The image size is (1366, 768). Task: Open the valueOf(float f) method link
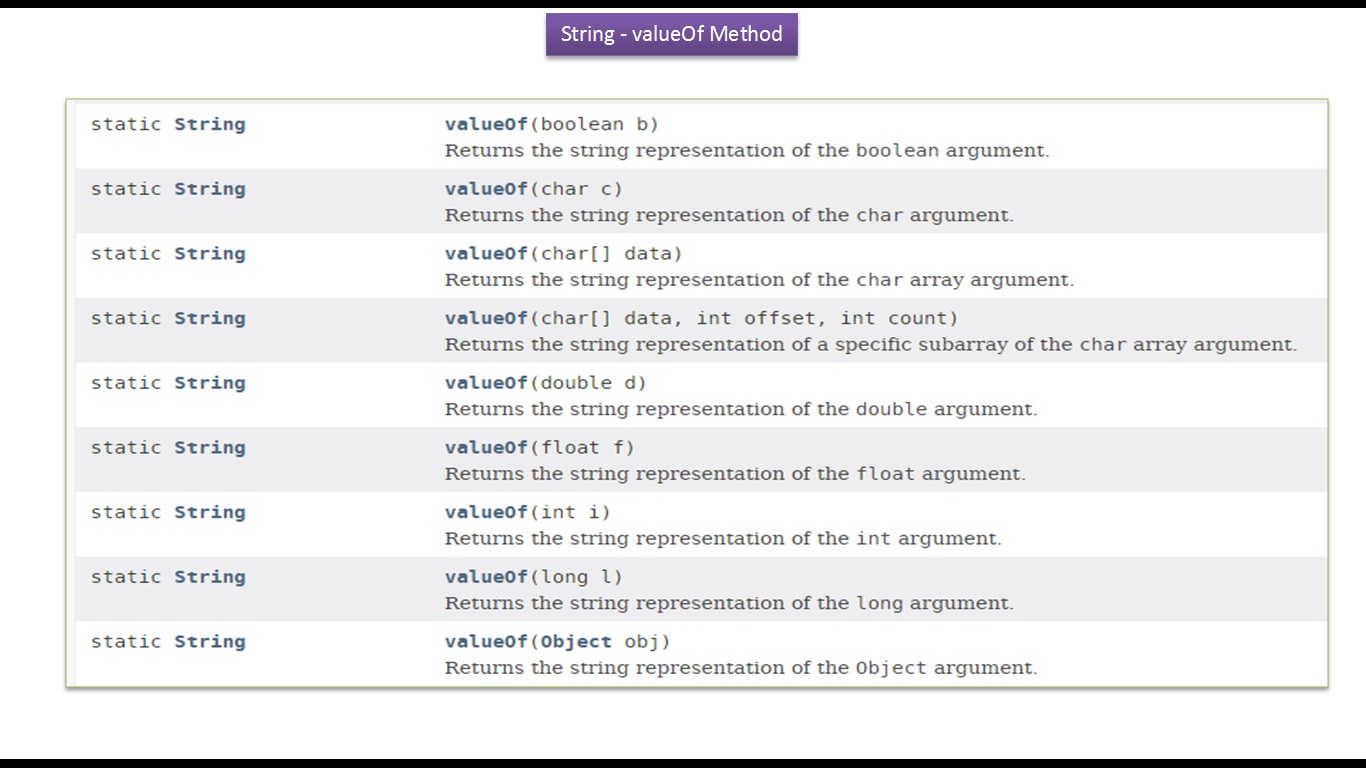click(486, 447)
